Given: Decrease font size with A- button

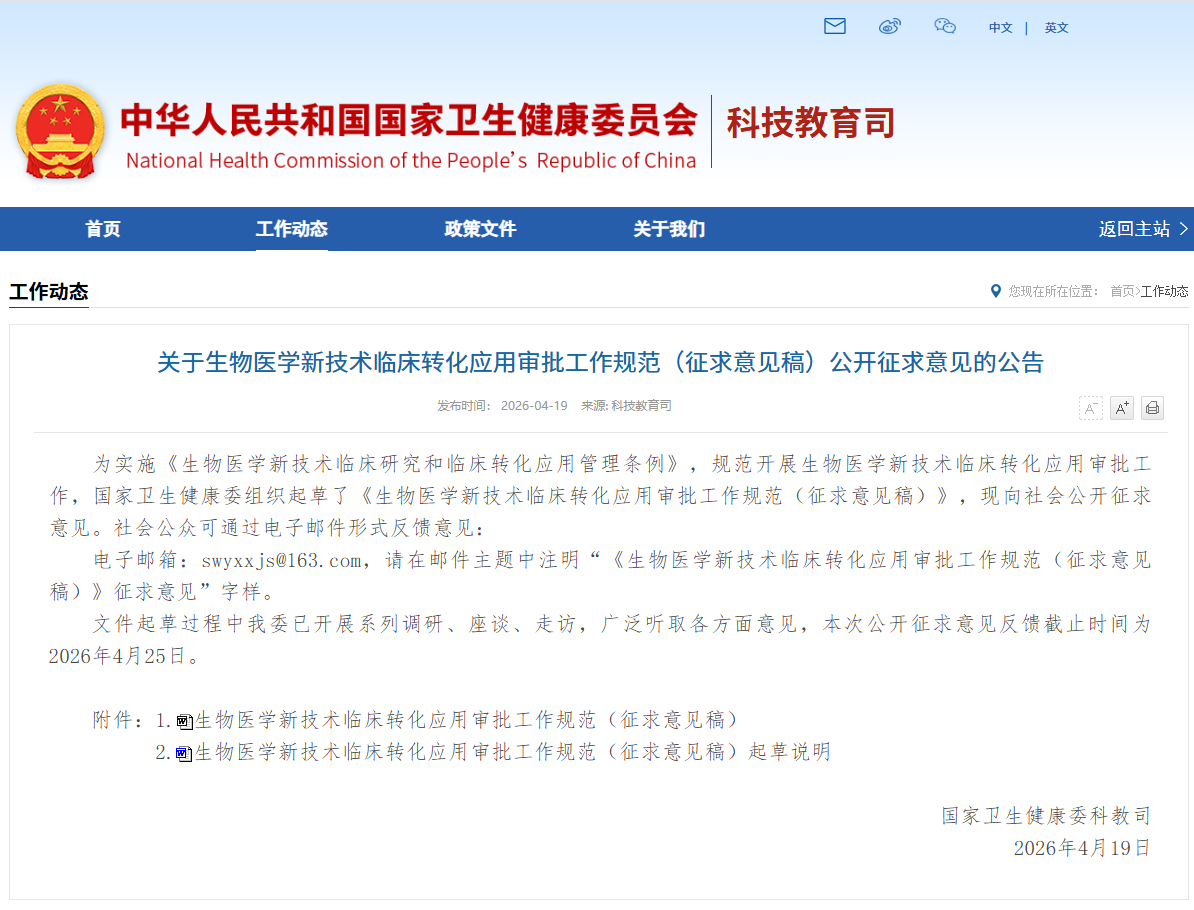Looking at the screenshot, I should pos(1091,408).
